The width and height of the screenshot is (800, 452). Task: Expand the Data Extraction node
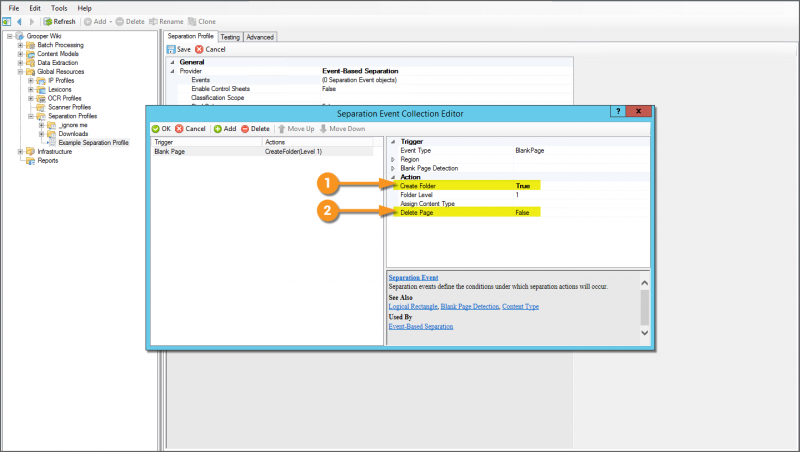tap(20, 63)
